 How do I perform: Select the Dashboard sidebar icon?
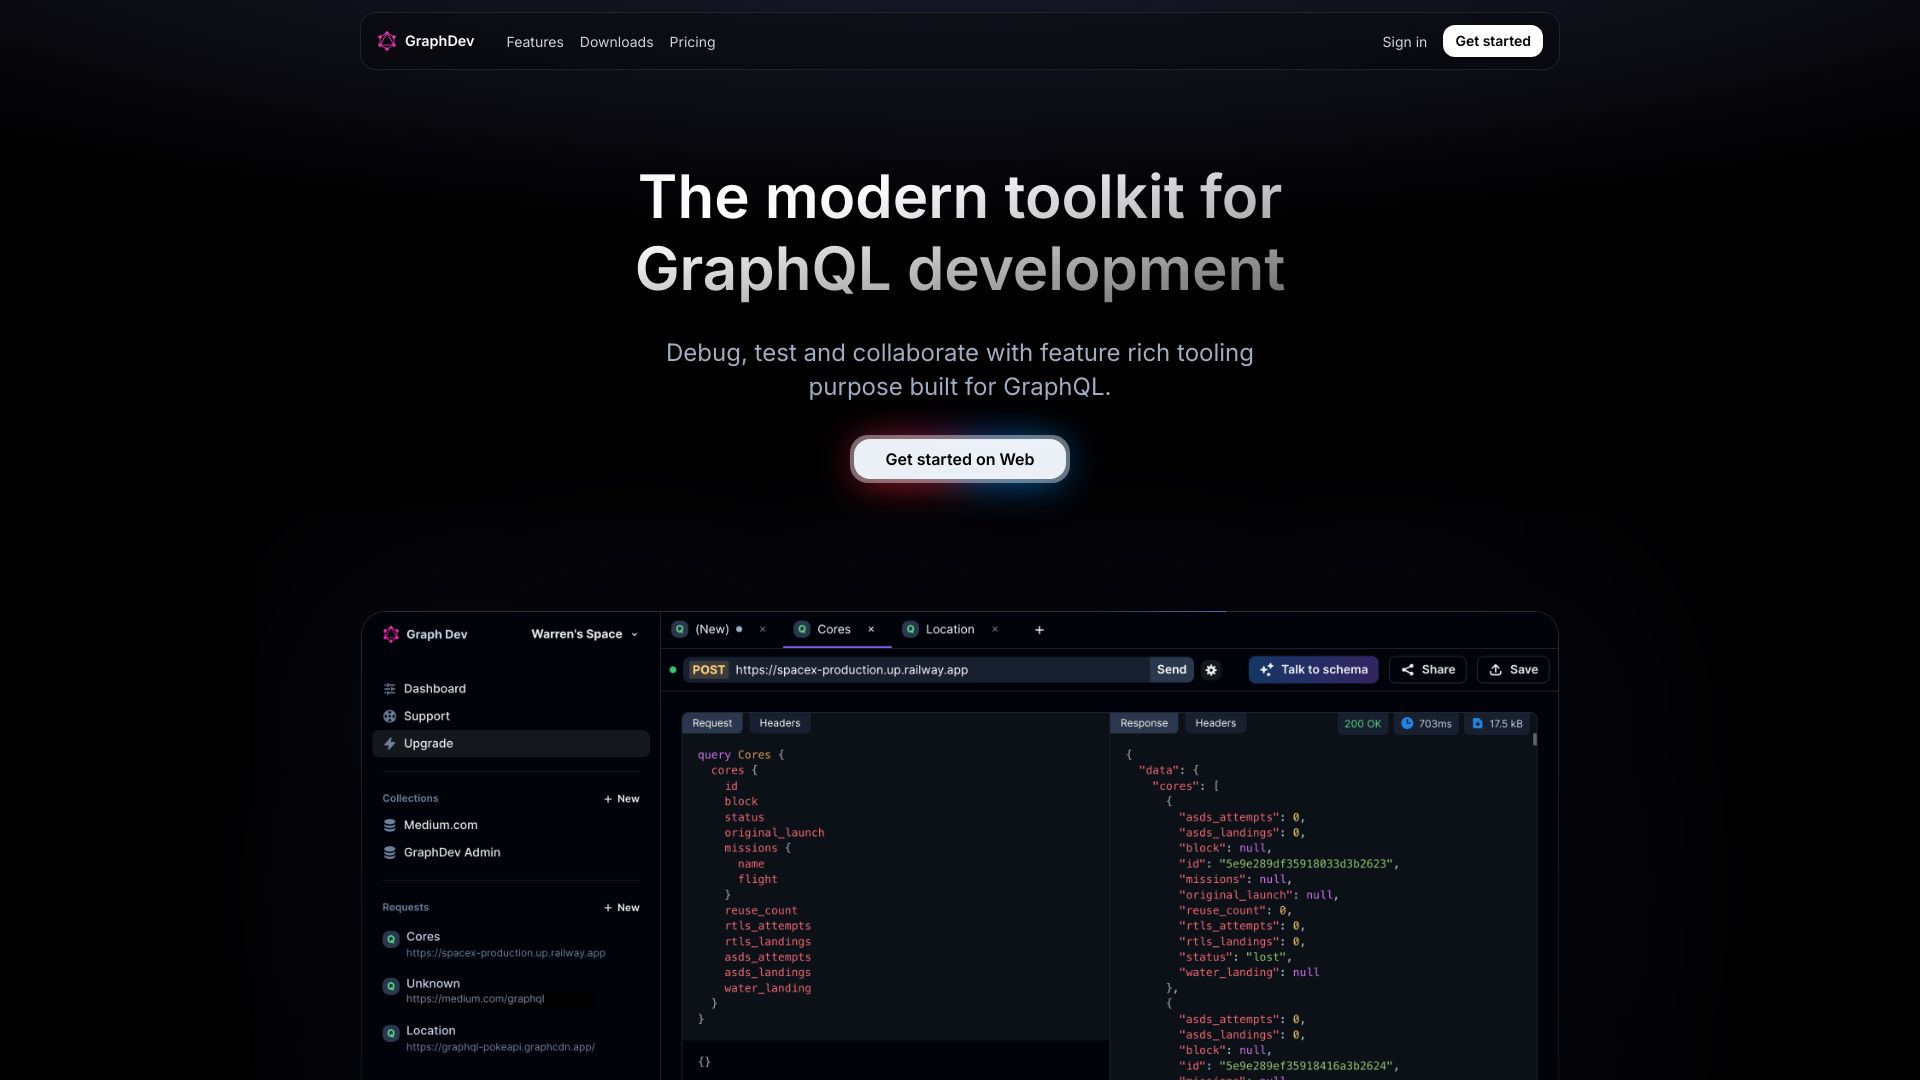point(388,688)
